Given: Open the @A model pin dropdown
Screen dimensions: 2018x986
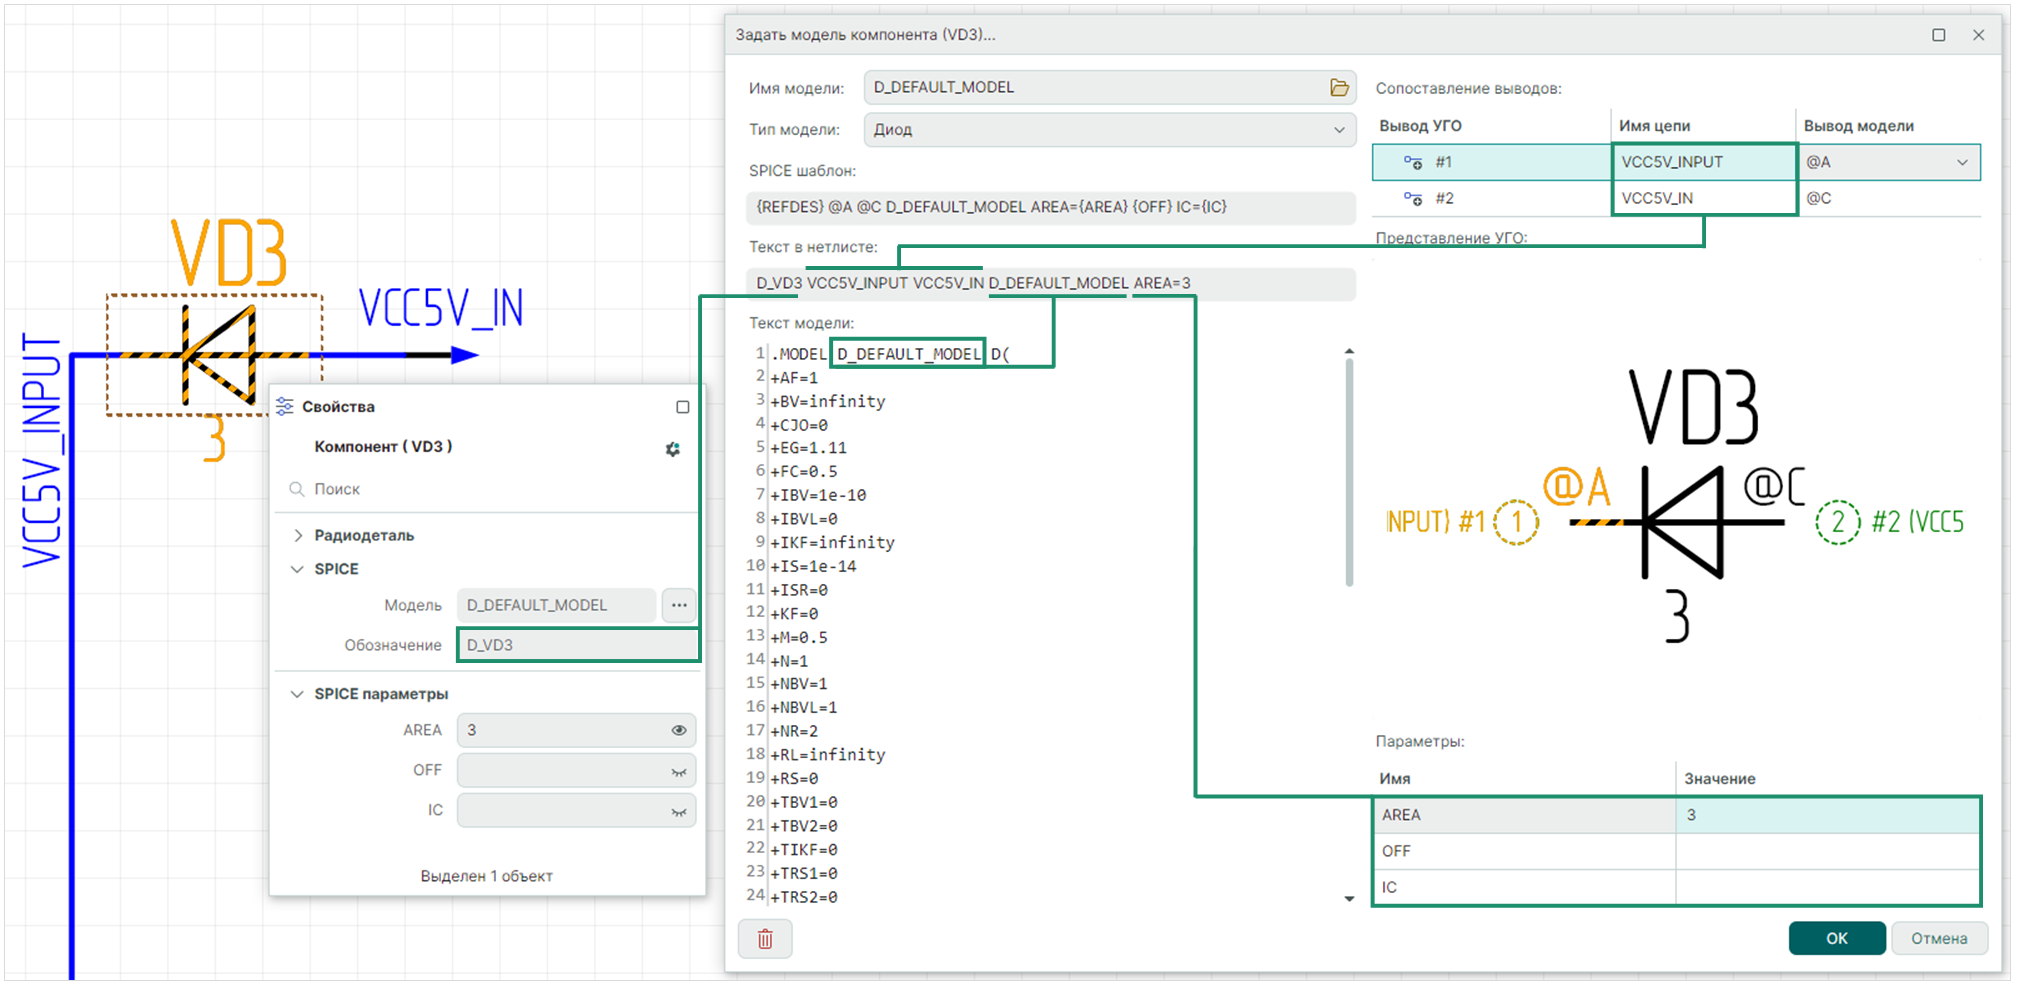Looking at the screenshot, I should [1961, 162].
